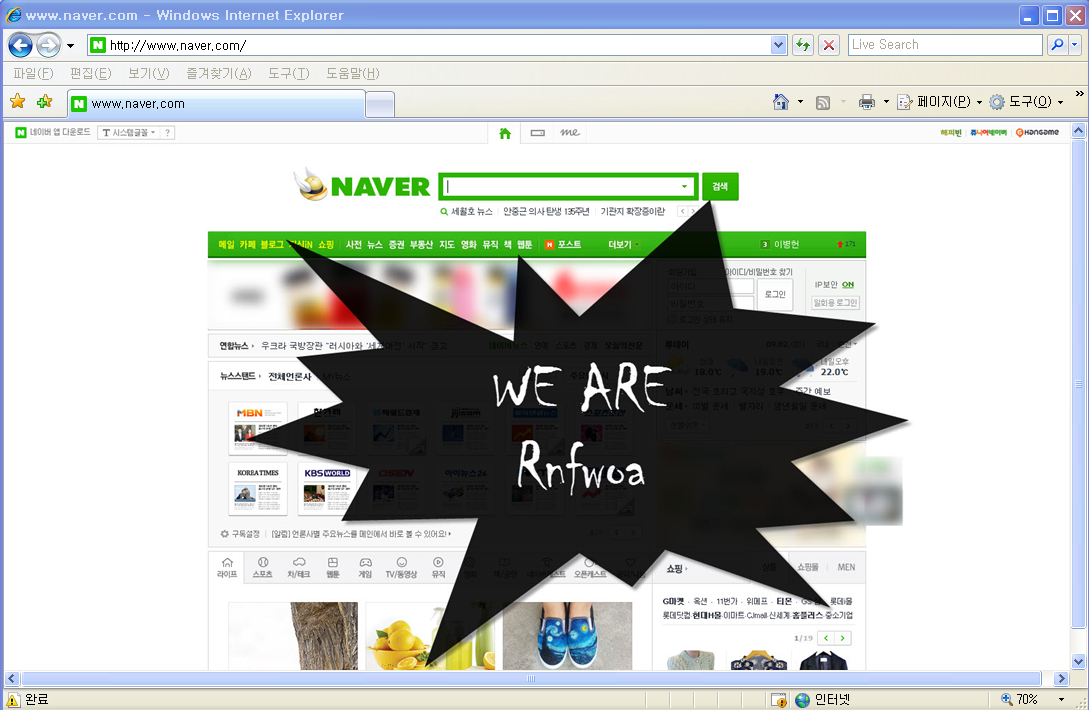Click the rectangle view icon beside home
This screenshot has height=710, width=1089.
(x=538, y=133)
